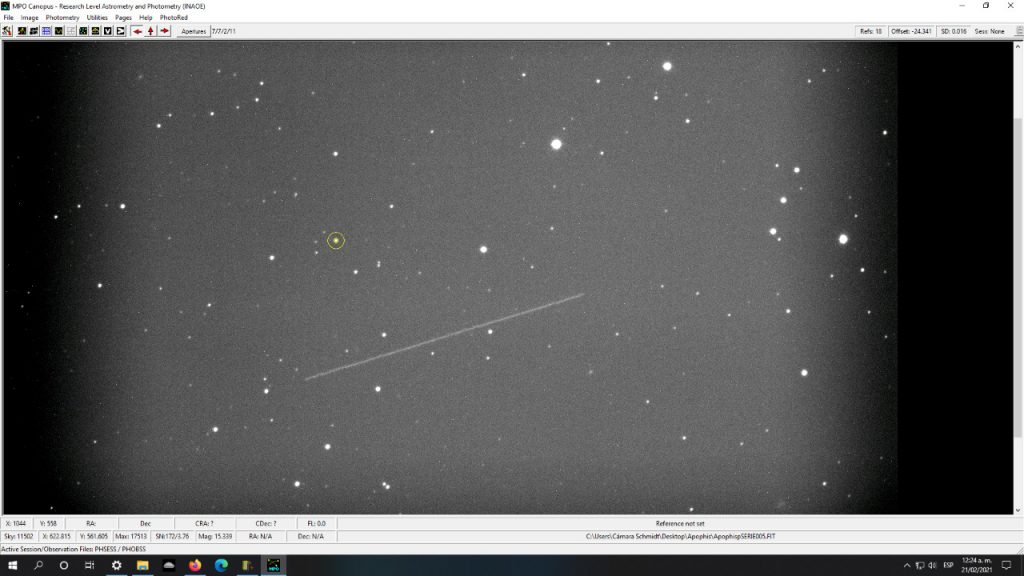Image resolution: width=1024 pixels, height=576 pixels.
Task: Open the File menu
Action: pos(9,18)
